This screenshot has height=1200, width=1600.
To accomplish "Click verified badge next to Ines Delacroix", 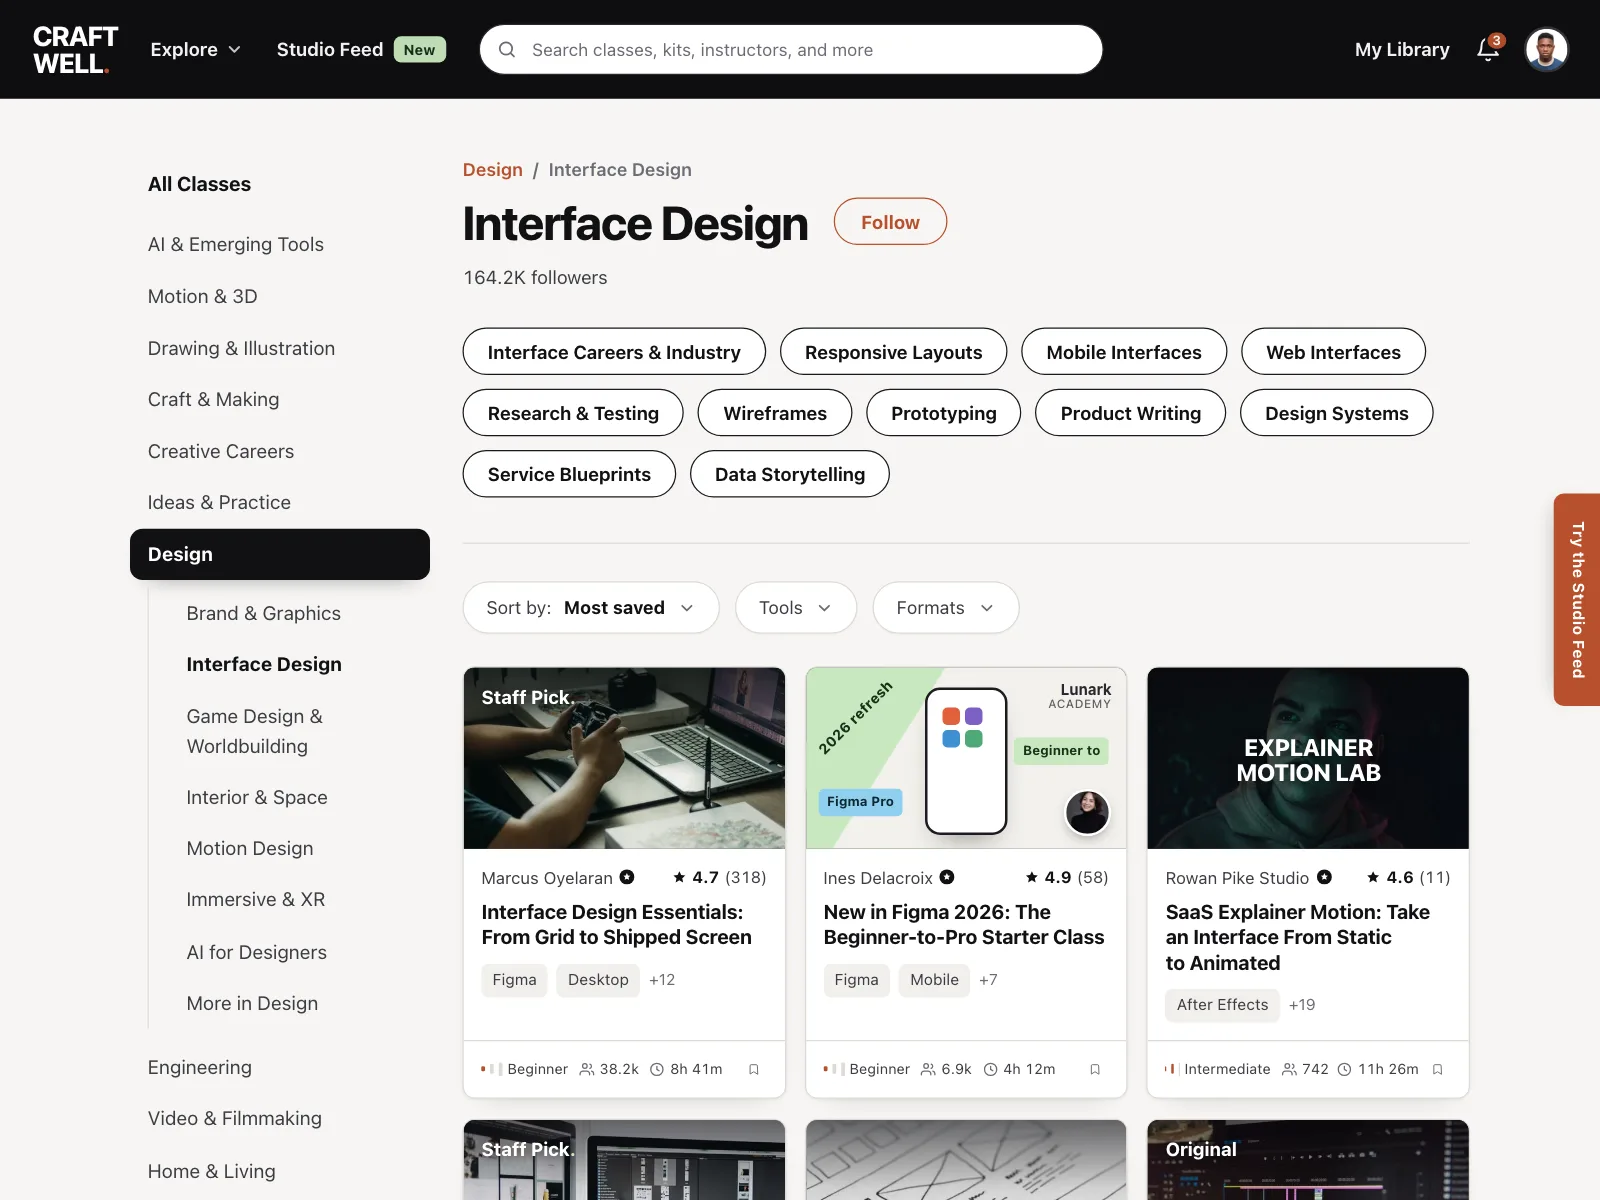I will tap(947, 877).
